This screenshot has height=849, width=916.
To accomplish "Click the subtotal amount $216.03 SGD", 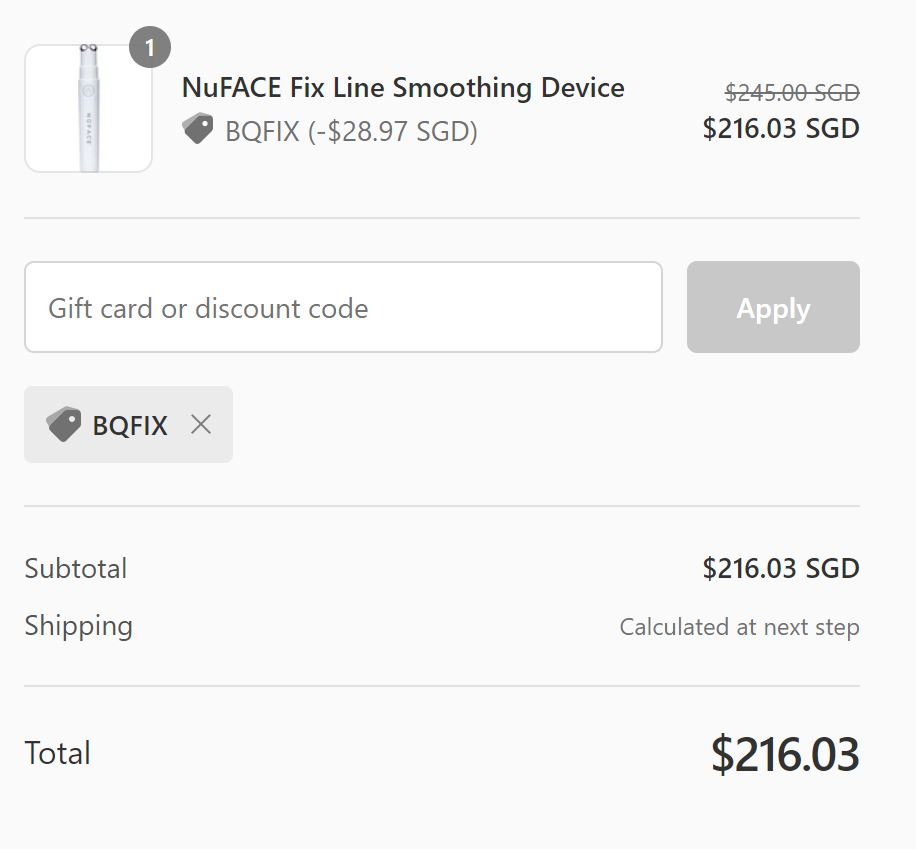I will (781, 569).
